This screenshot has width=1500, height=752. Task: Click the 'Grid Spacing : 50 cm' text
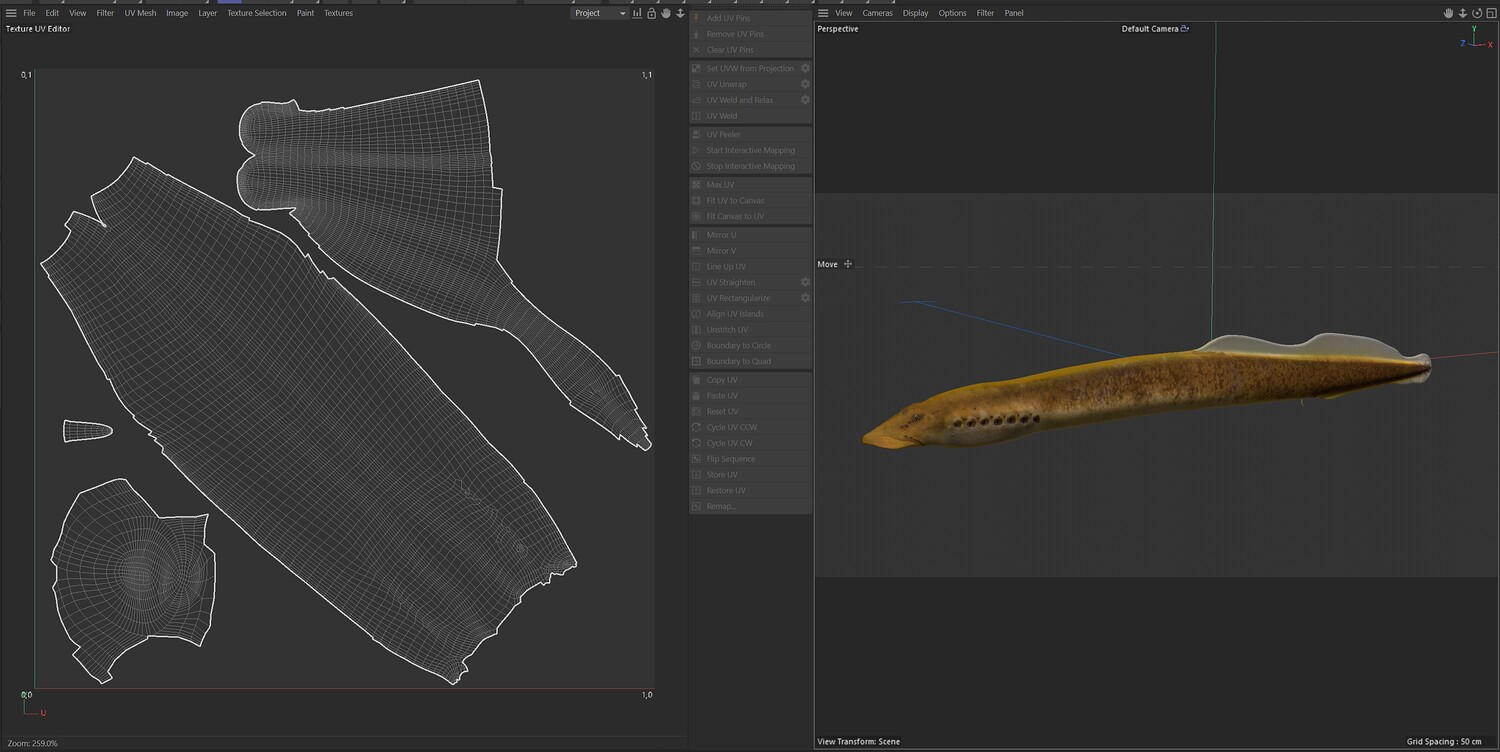1444,742
